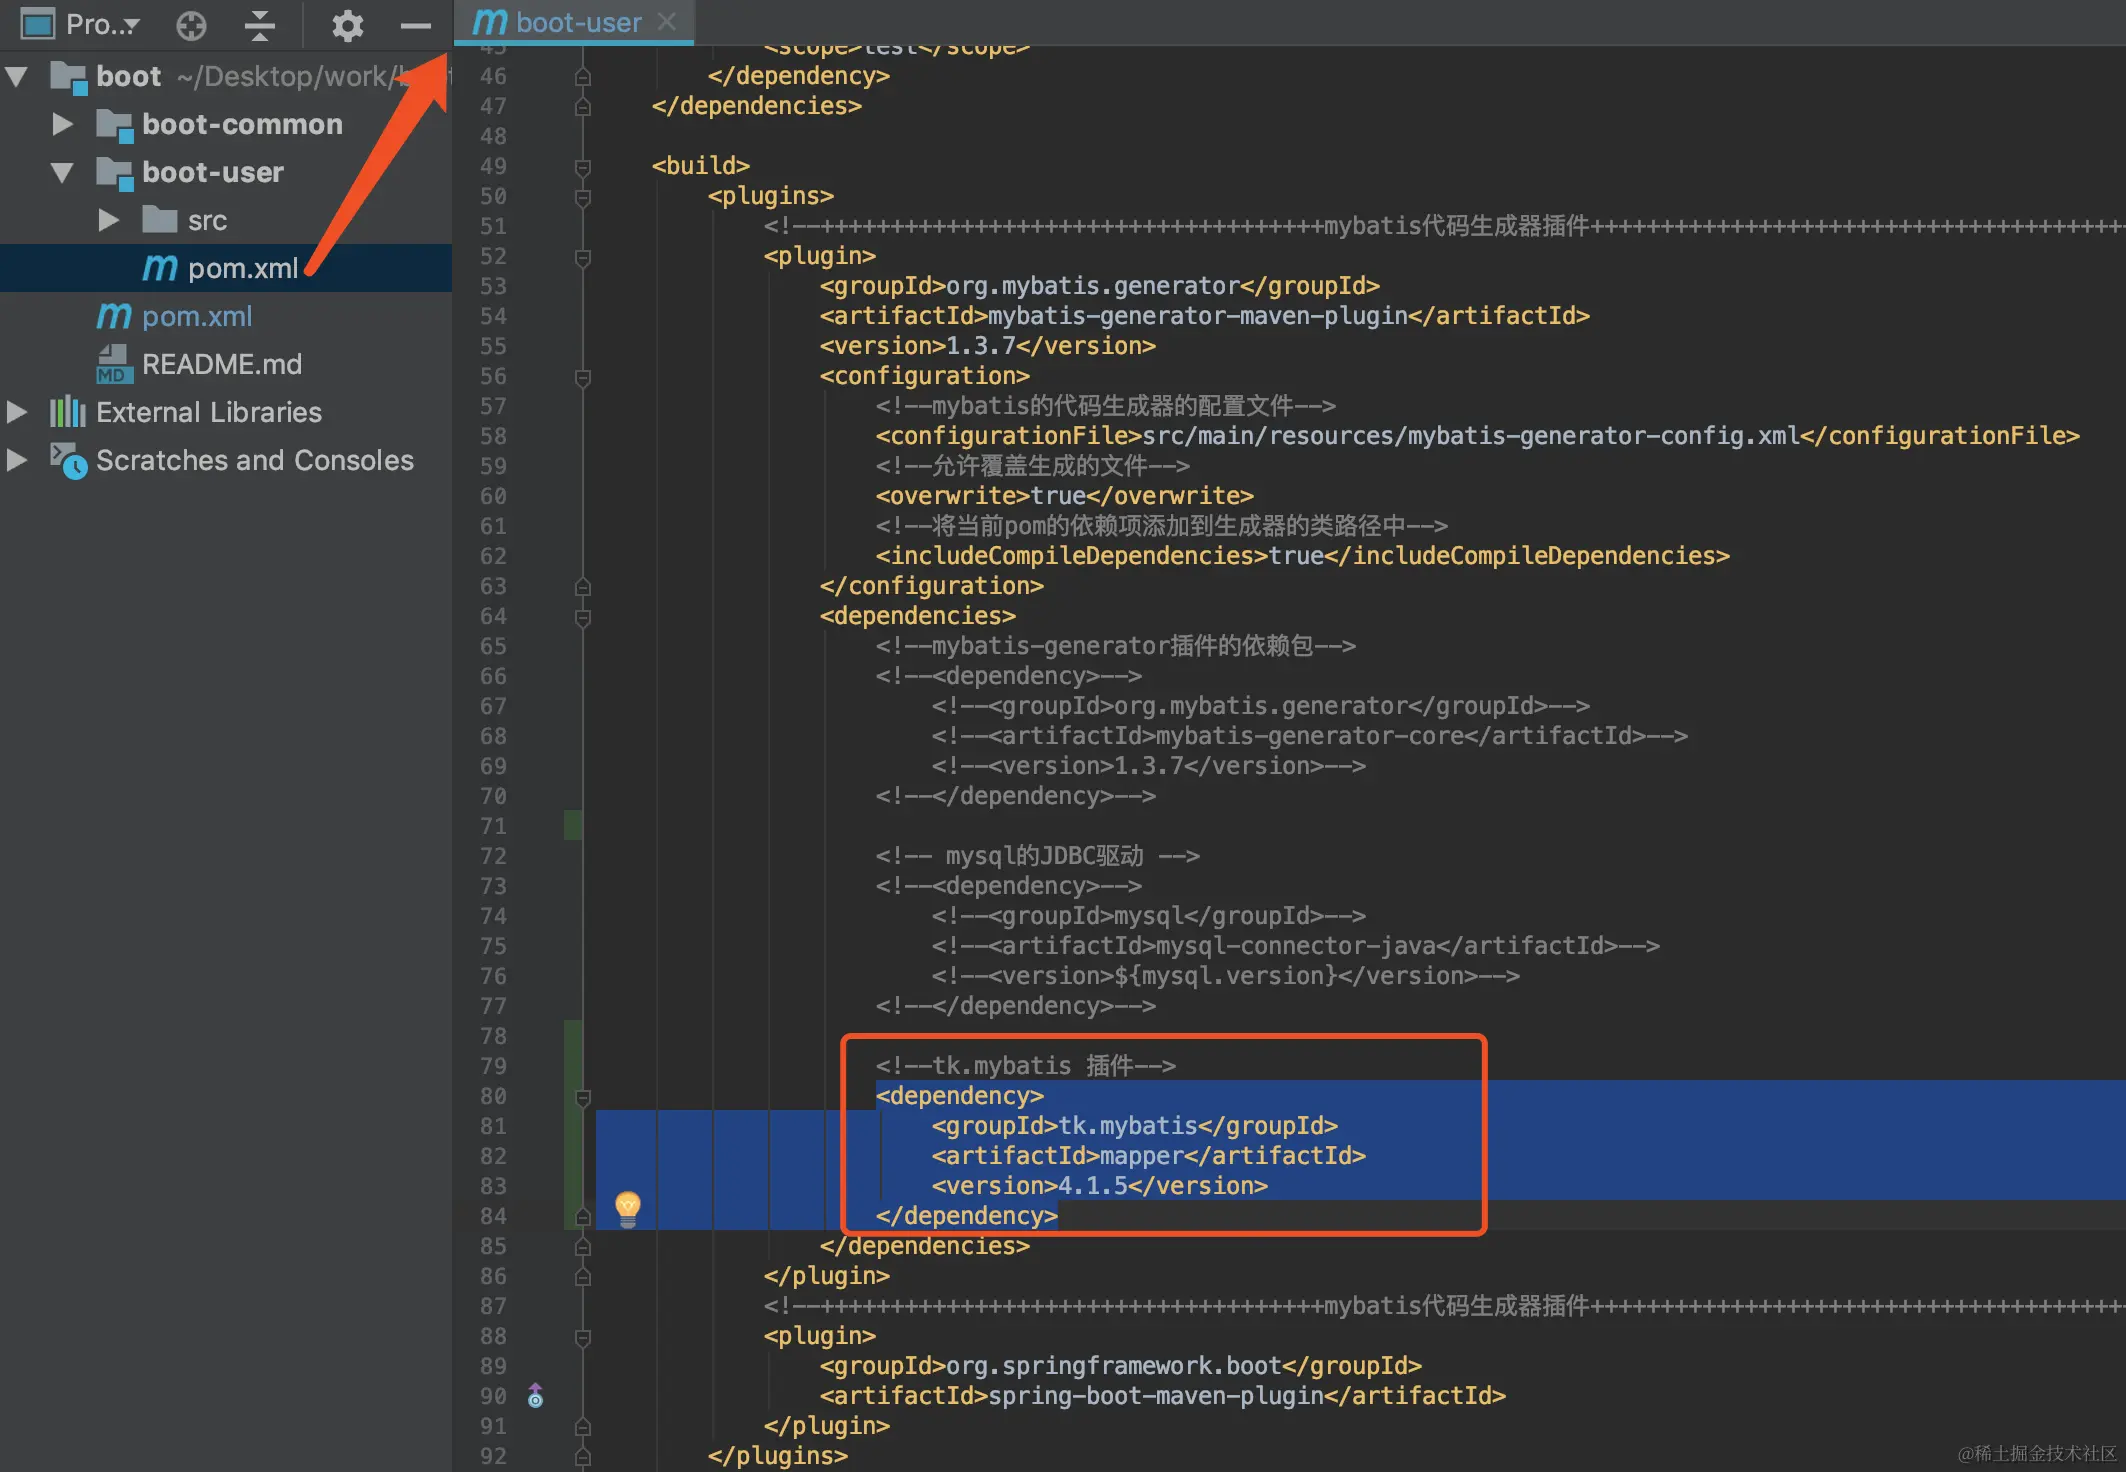Click version 4.1.5 on line 83
This screenshot has height=1472, width=2126.
coord(1093,1186)
